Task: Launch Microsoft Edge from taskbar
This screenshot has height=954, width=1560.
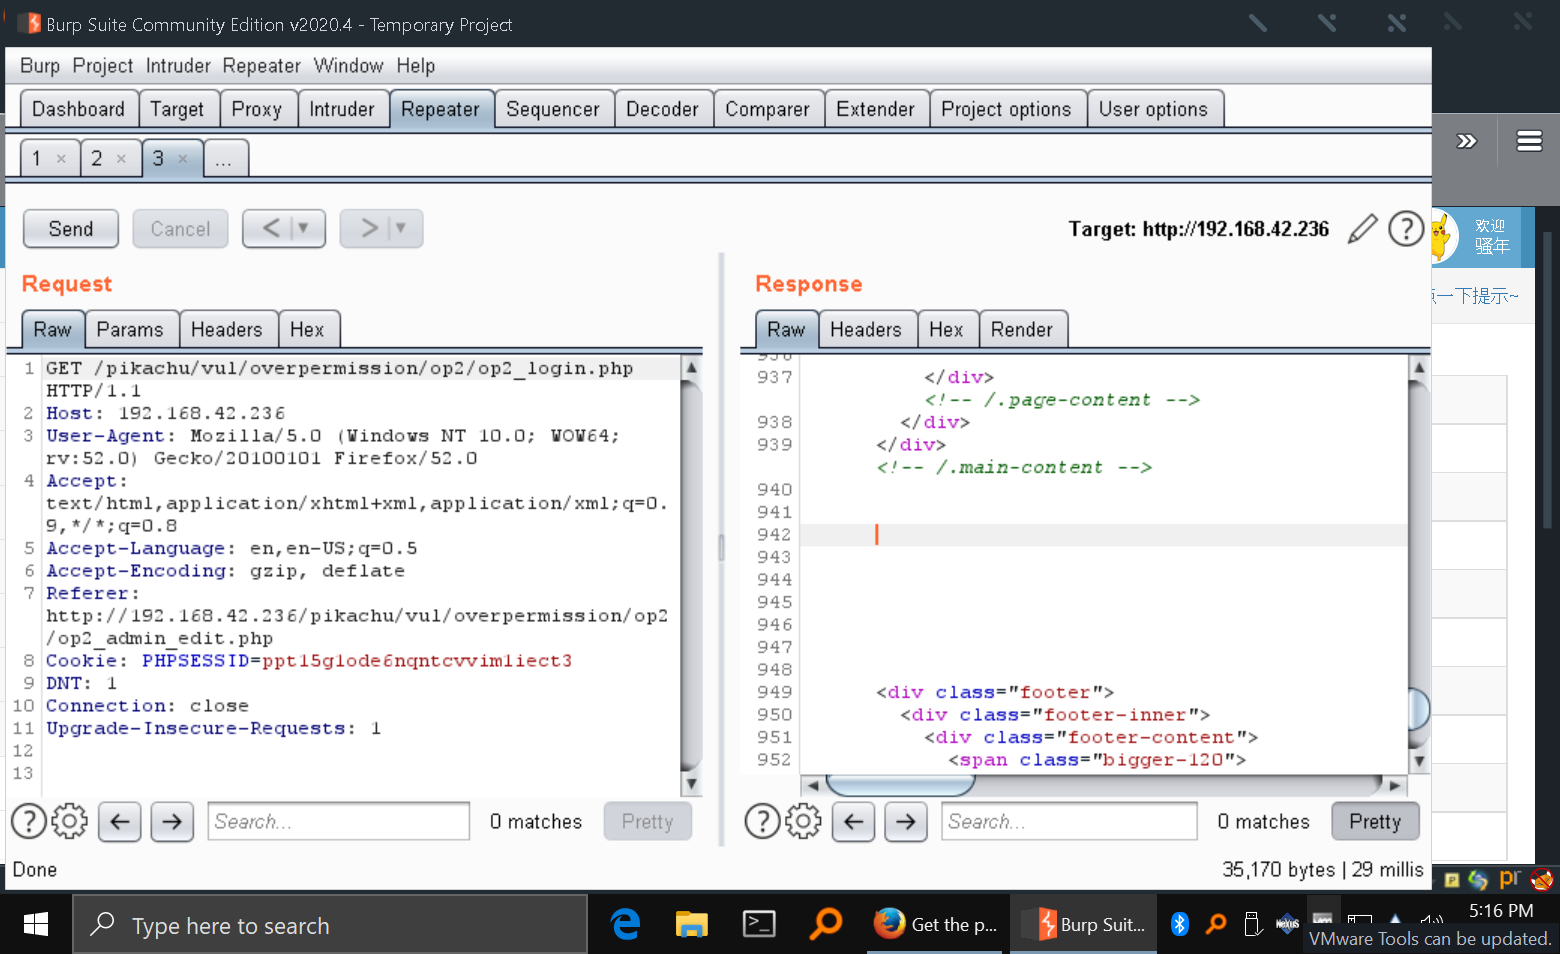Action: pyautogui.click(x=626, y=925)
